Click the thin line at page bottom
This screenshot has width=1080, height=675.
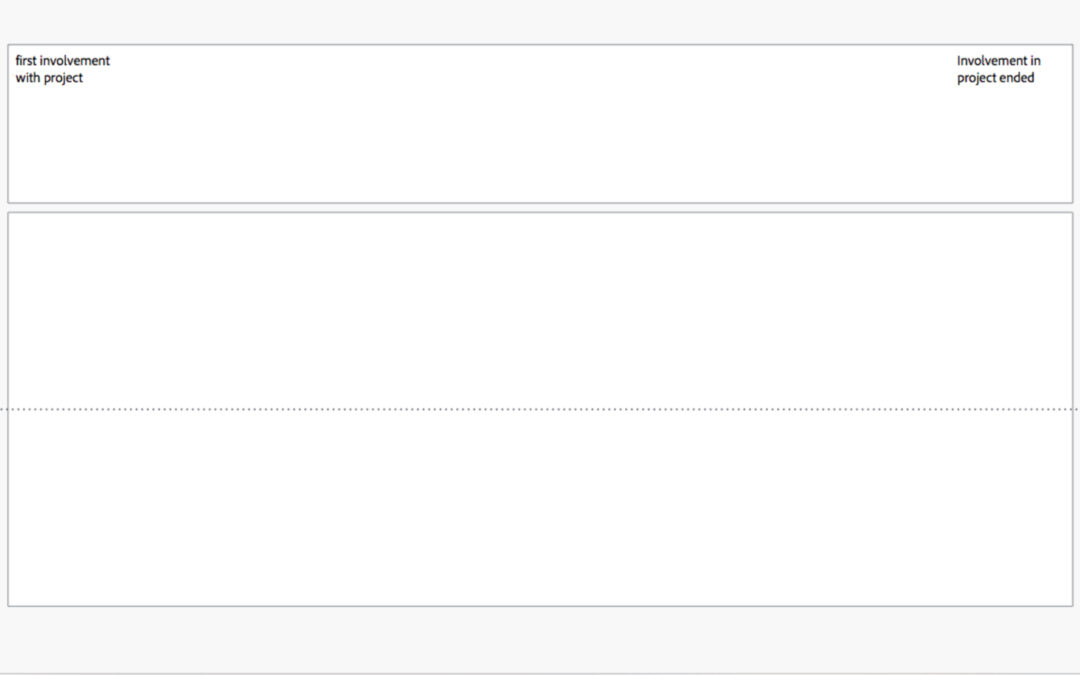coord(540,673)
